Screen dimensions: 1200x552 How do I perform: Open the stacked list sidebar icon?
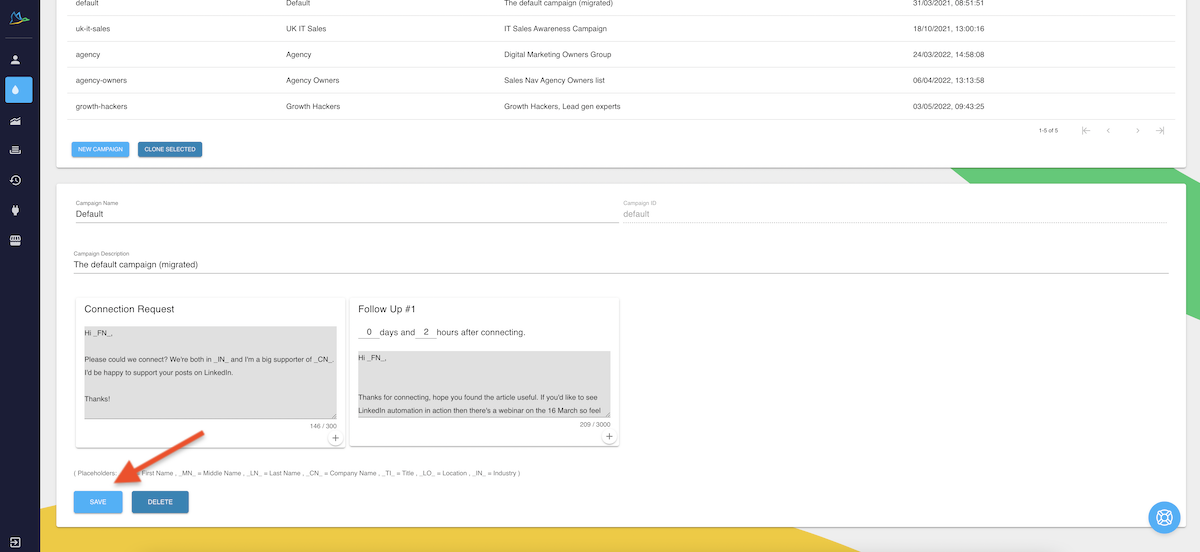pyautogui.click(x=16, y=150)
